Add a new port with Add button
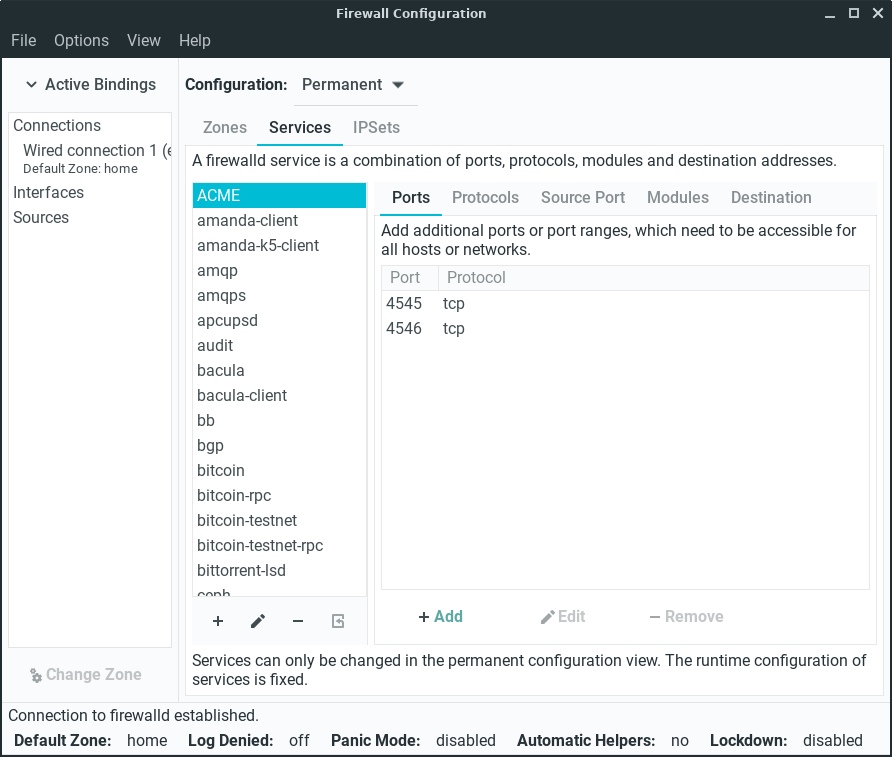The image size is (892, 757). pos(440,616)
